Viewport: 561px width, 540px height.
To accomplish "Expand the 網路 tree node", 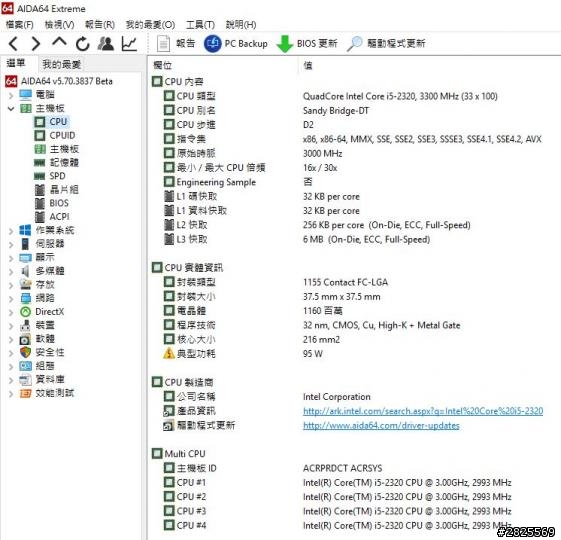I will [11, 299].
